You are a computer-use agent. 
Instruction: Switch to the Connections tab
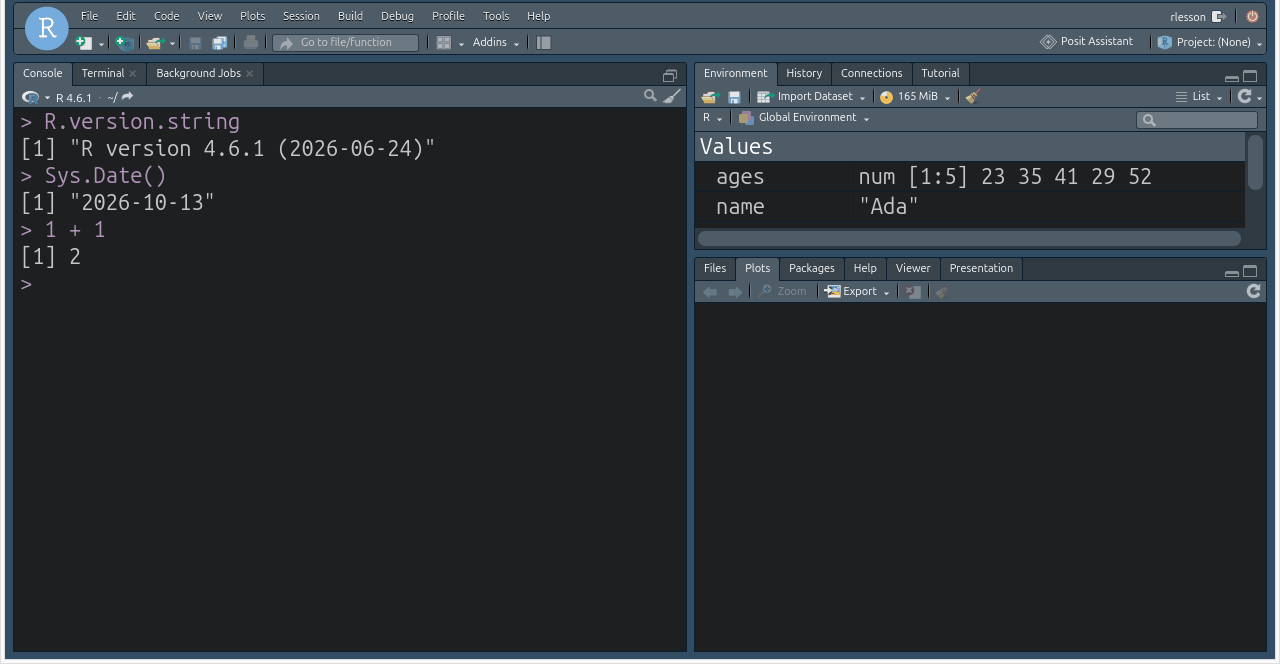871,73
